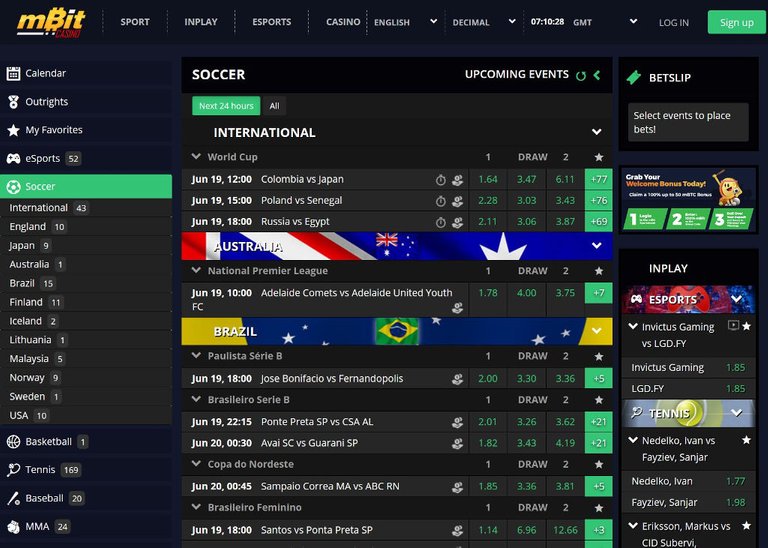The image size is (768, 548).
Task: Bet on Colombia at 1.64 odds
Action: click(488, 179)
